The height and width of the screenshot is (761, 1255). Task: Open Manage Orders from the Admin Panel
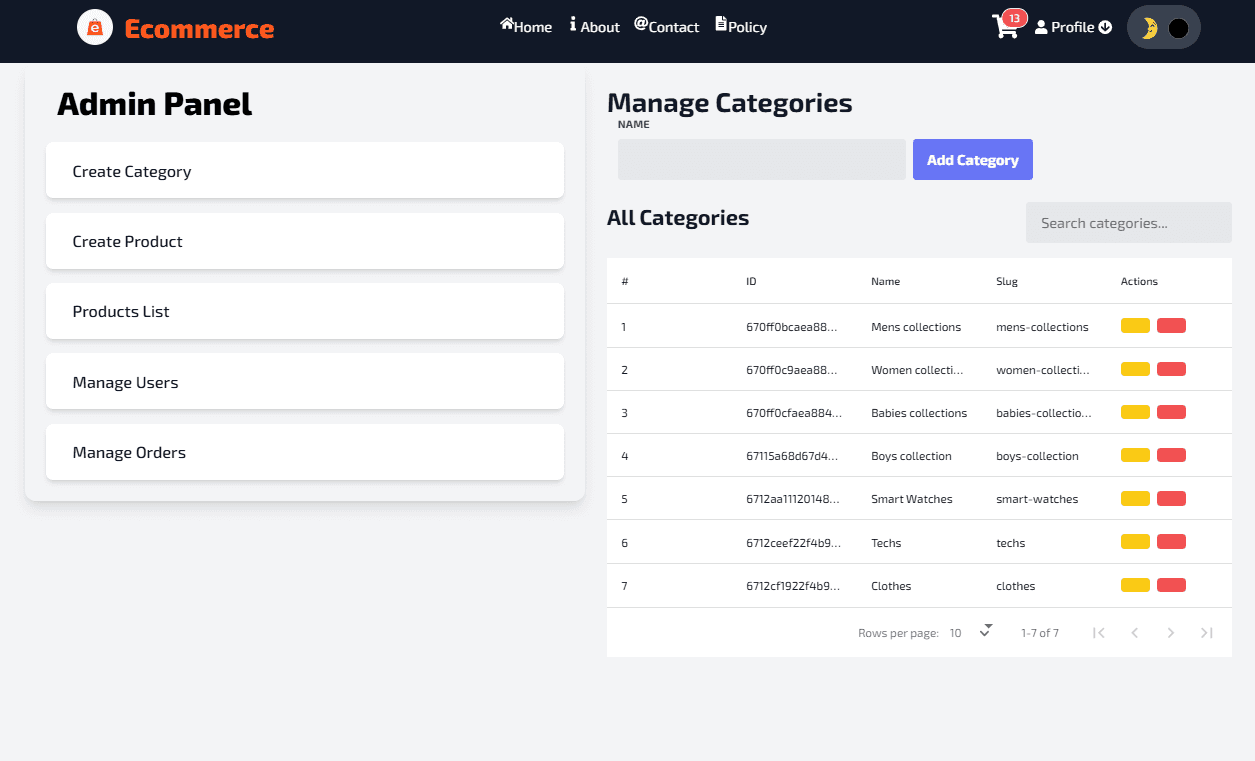click(304, 452)
